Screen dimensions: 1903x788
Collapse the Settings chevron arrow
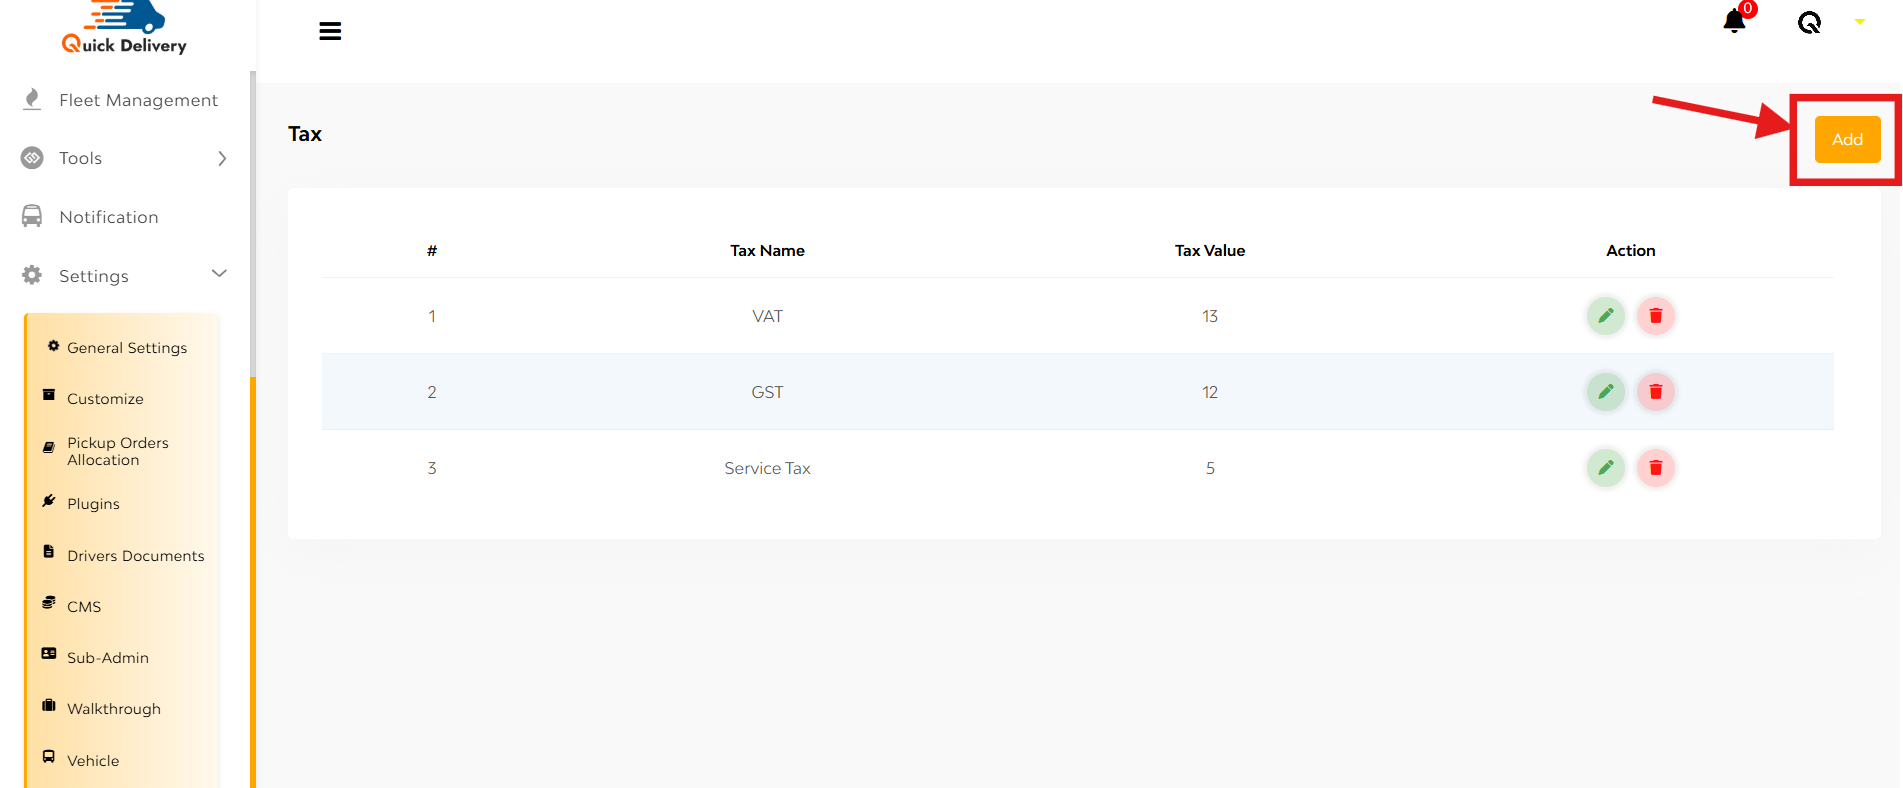(220, 273)
